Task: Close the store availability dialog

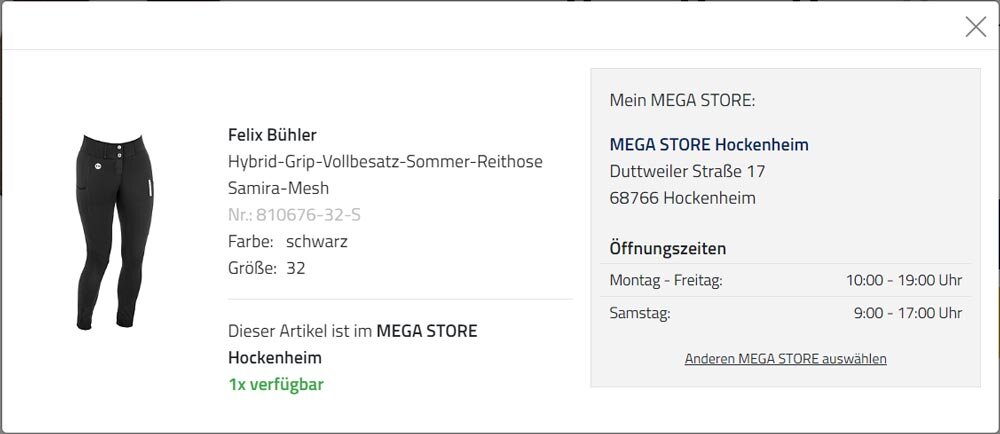Action: pos(975,27)
